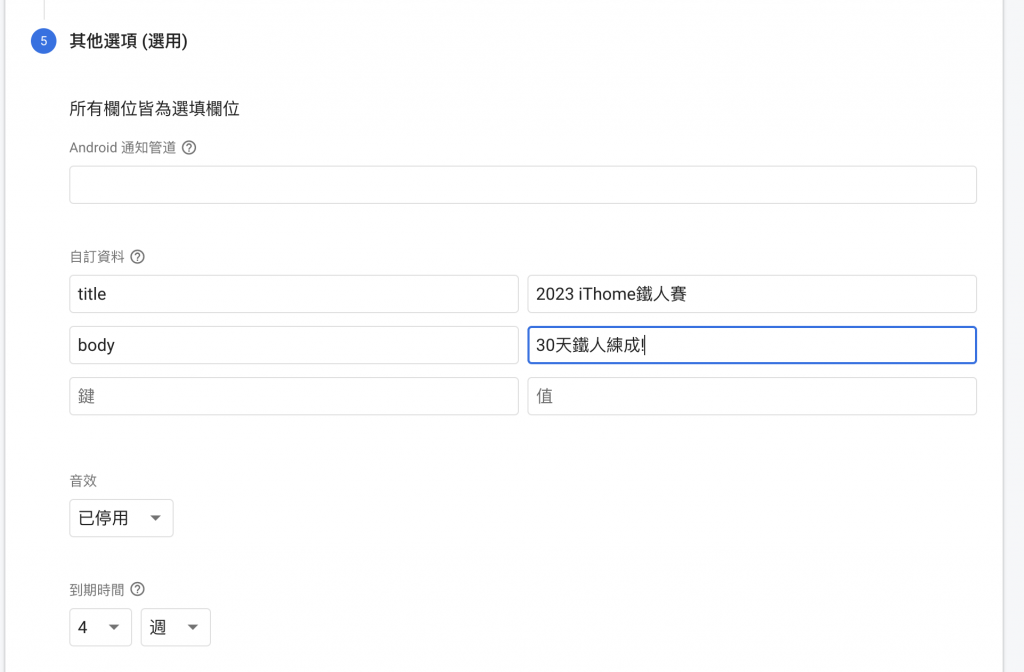Open the 音效 dropdown showing 已停用
1024x672 pixels.
121,518
